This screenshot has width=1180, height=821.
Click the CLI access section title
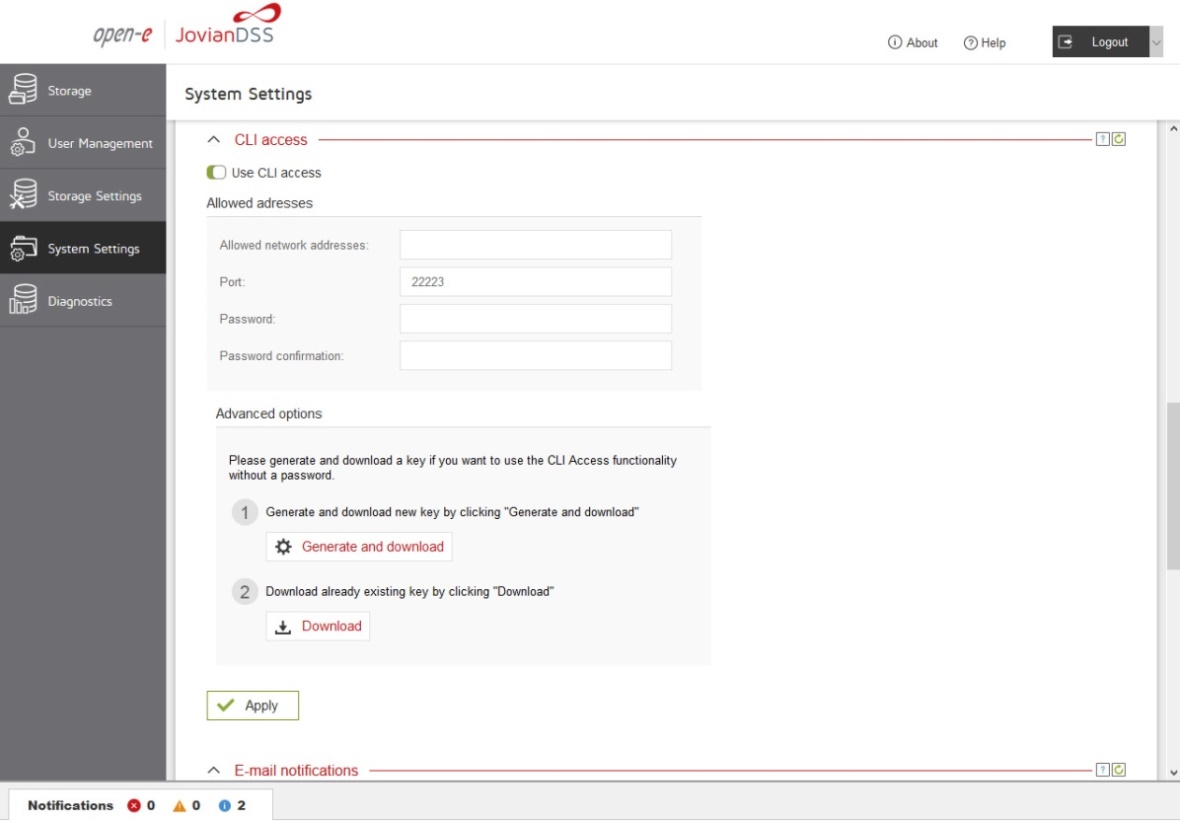(x=271, y=140)
